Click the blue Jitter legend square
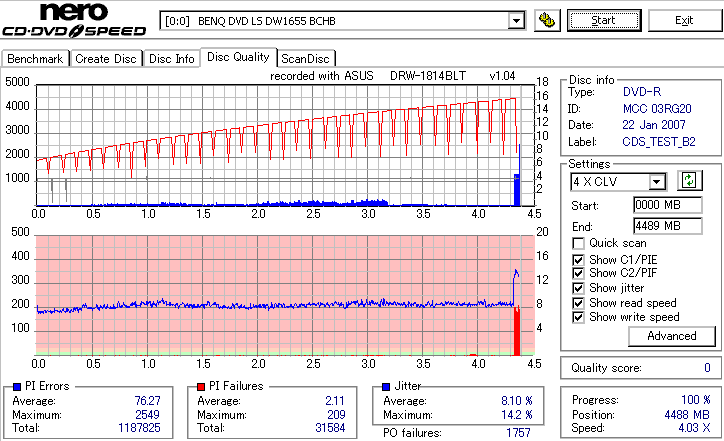The height and width of the screenshot is (441, 724). point(386,387)
